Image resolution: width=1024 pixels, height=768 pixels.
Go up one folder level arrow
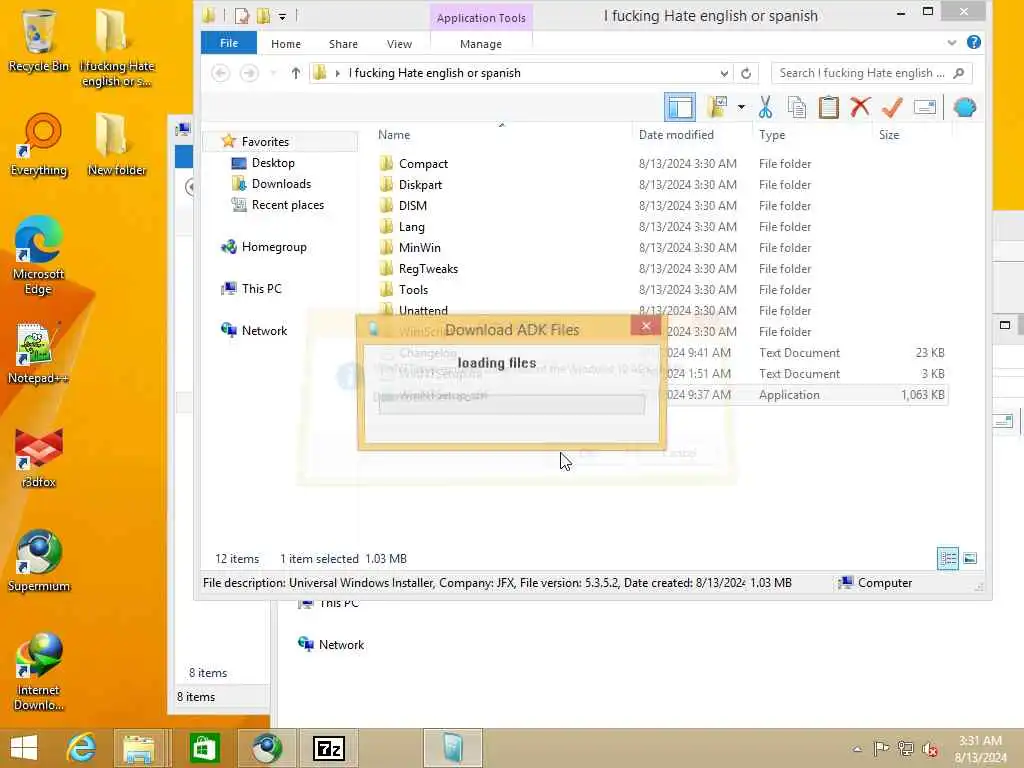pos(296,73)
